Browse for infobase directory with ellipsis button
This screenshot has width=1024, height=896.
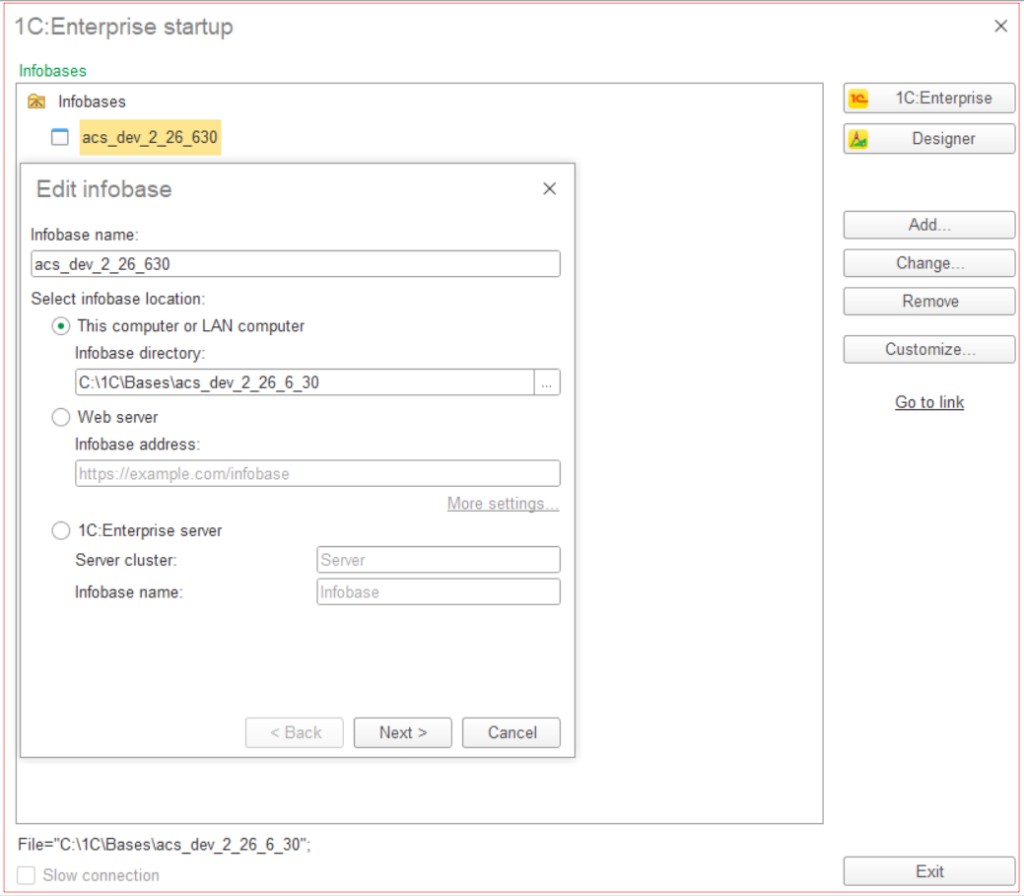[547, 383]
